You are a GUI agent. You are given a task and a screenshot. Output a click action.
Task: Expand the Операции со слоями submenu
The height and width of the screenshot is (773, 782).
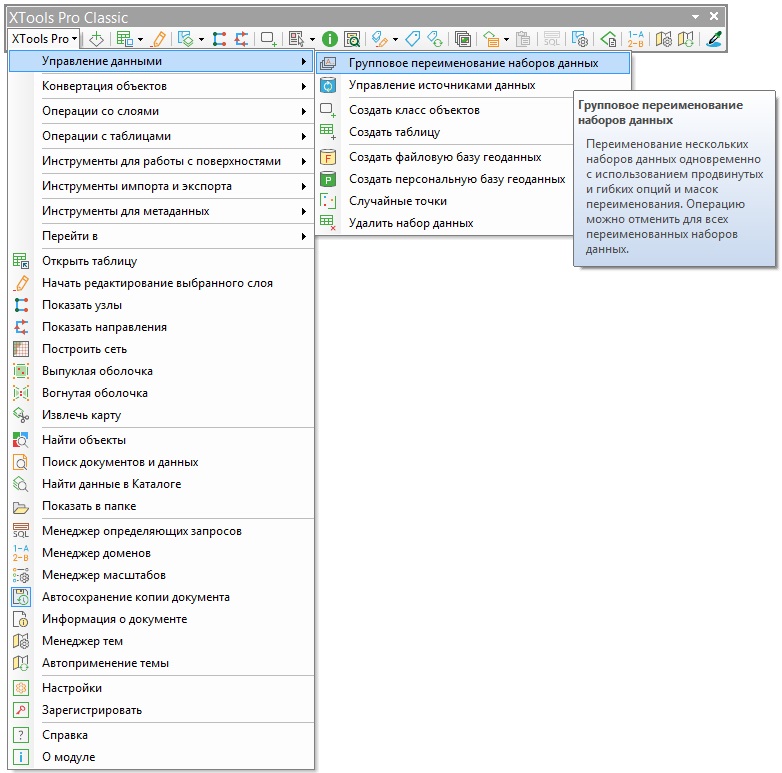[162, 111]
